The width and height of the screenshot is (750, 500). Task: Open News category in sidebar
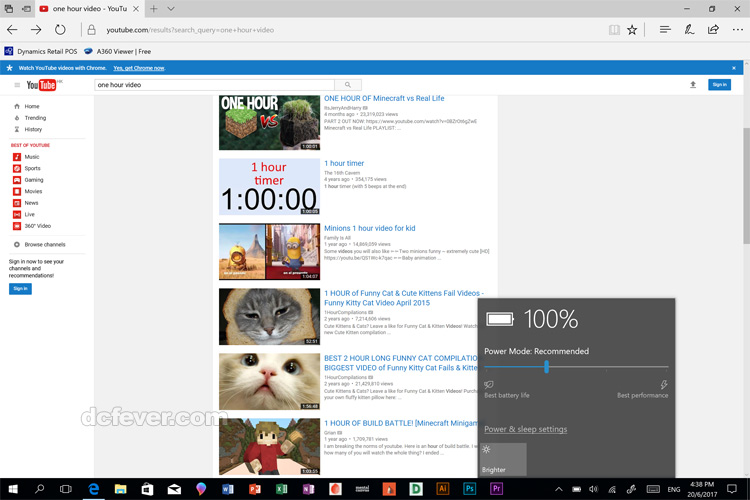point(25,203)
